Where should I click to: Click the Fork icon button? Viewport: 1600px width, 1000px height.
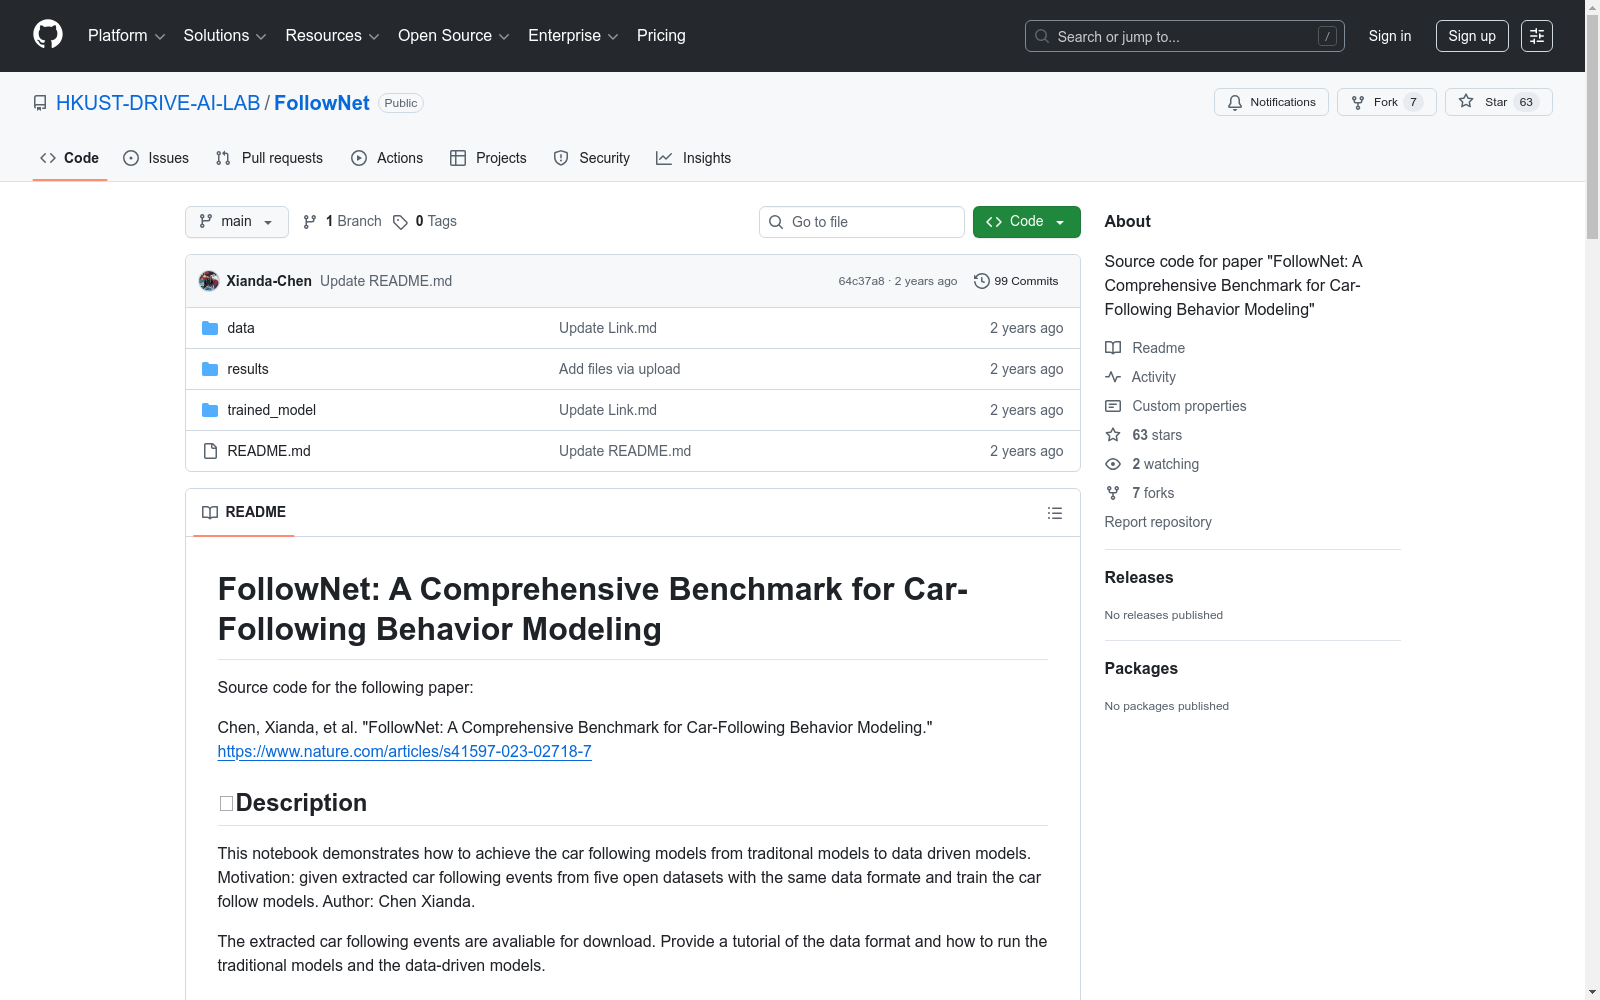point(1358,102)
